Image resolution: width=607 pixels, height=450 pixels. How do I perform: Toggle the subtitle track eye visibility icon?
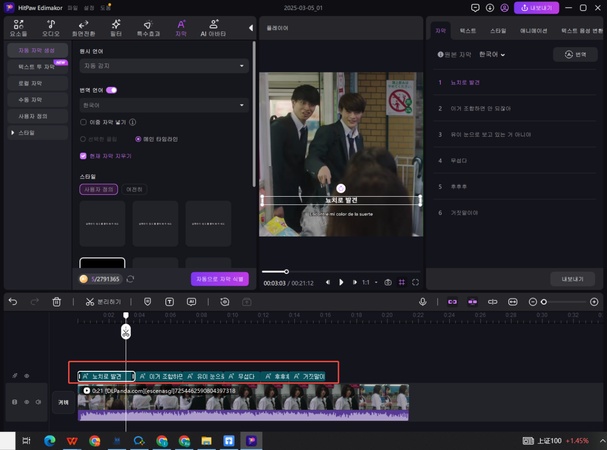click(27, 376)
